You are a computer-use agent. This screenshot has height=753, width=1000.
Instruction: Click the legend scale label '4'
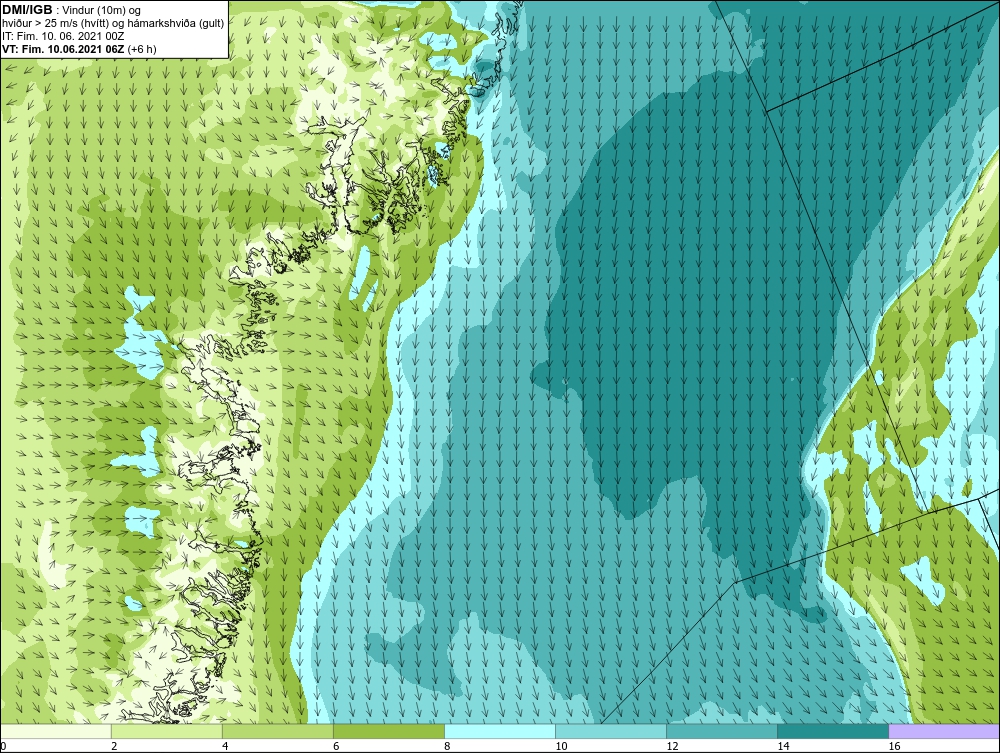point(225,746)
